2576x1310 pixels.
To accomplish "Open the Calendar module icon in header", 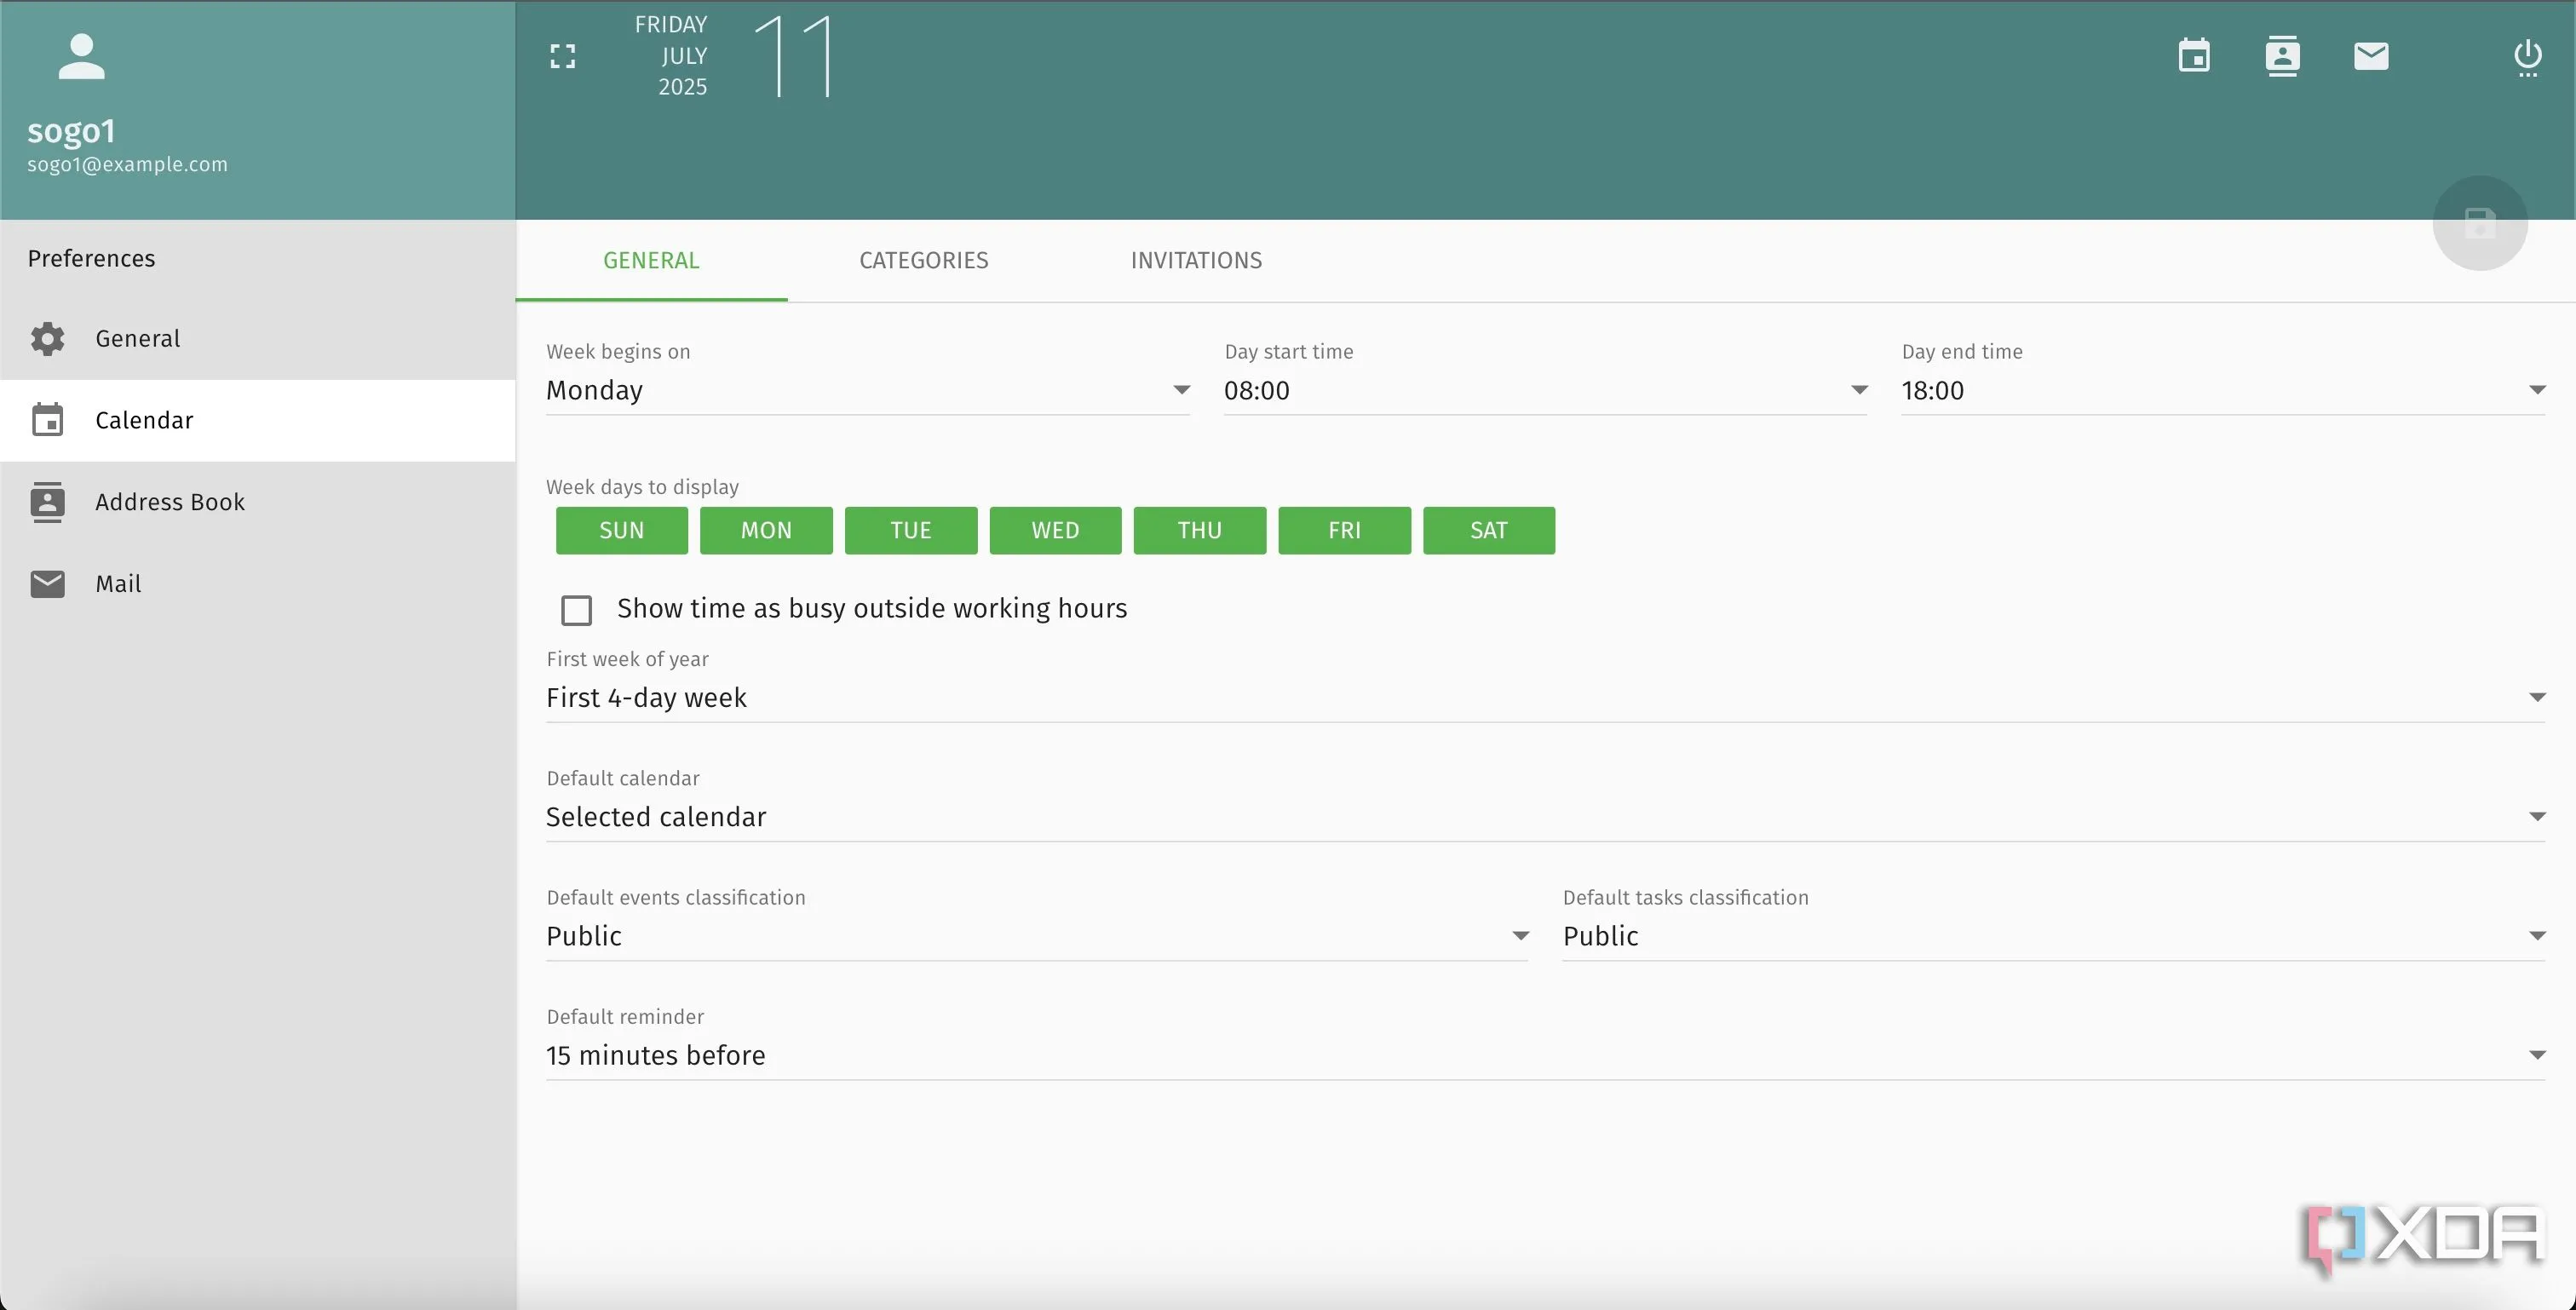I will click(2194, 56).
